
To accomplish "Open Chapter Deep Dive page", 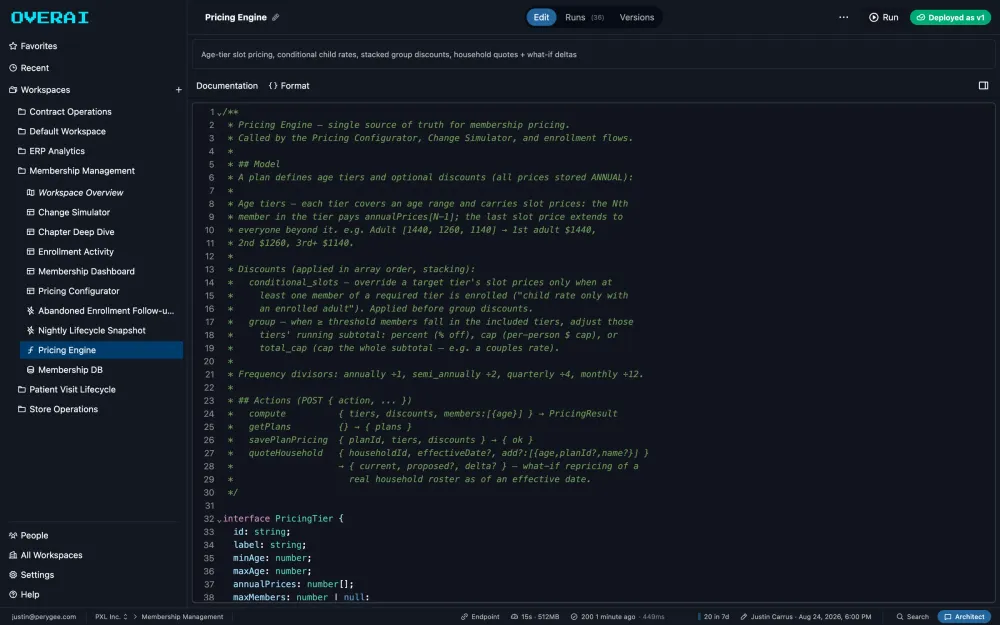I will click(x=76, y=232).
